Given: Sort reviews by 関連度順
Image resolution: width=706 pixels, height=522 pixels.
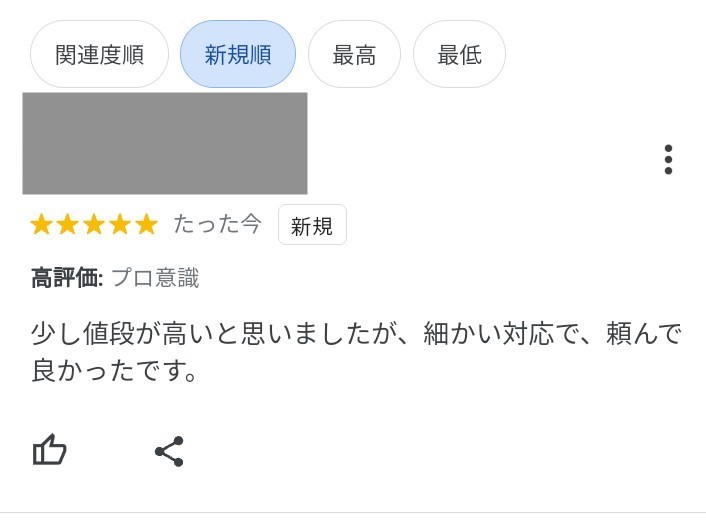Looking at the screenshot, I should click(99, 54).
